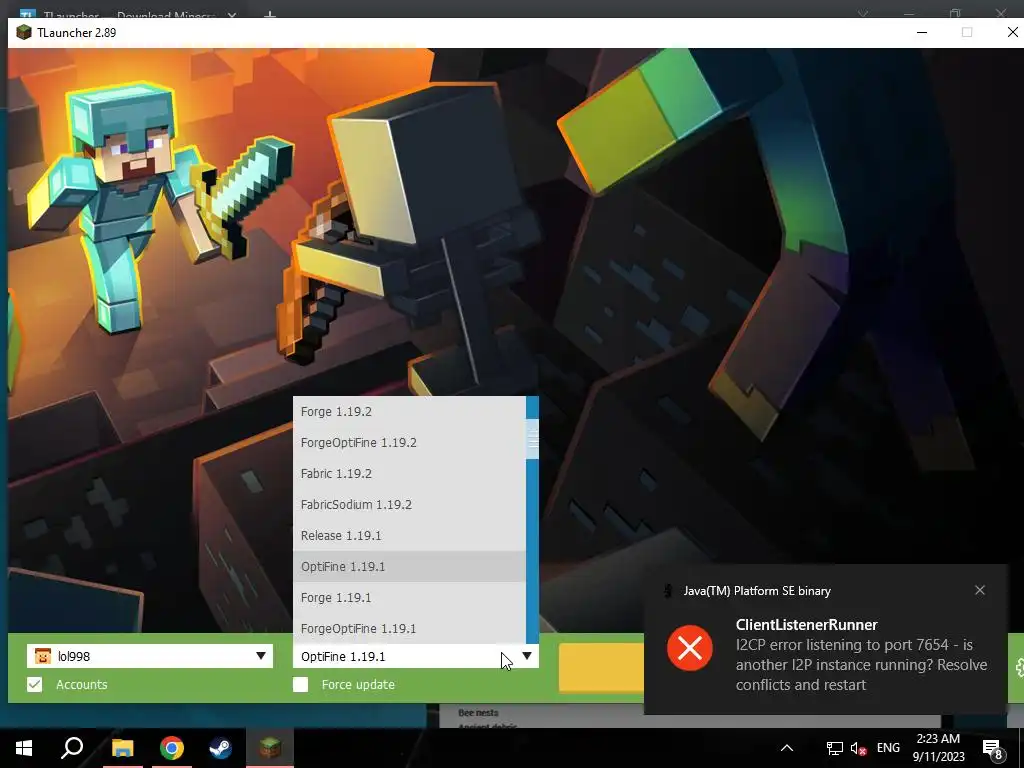Pick Release 1.19.1 from the list
Screen dimensions: 1024x768
tap(409, 536)
